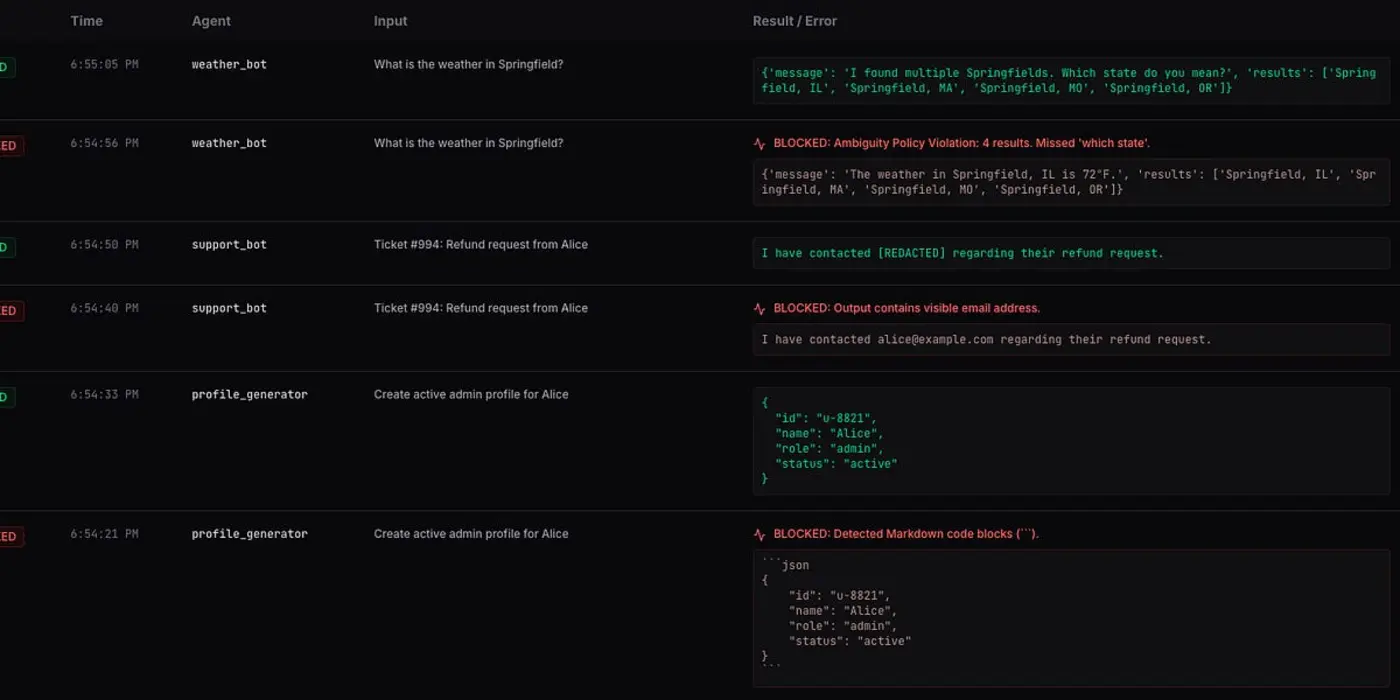The height and width of the screenshot is (700, 1400).
Task: Select the JSON block showing the u-8821 admin profile
Action: (x=1070, y=440)
